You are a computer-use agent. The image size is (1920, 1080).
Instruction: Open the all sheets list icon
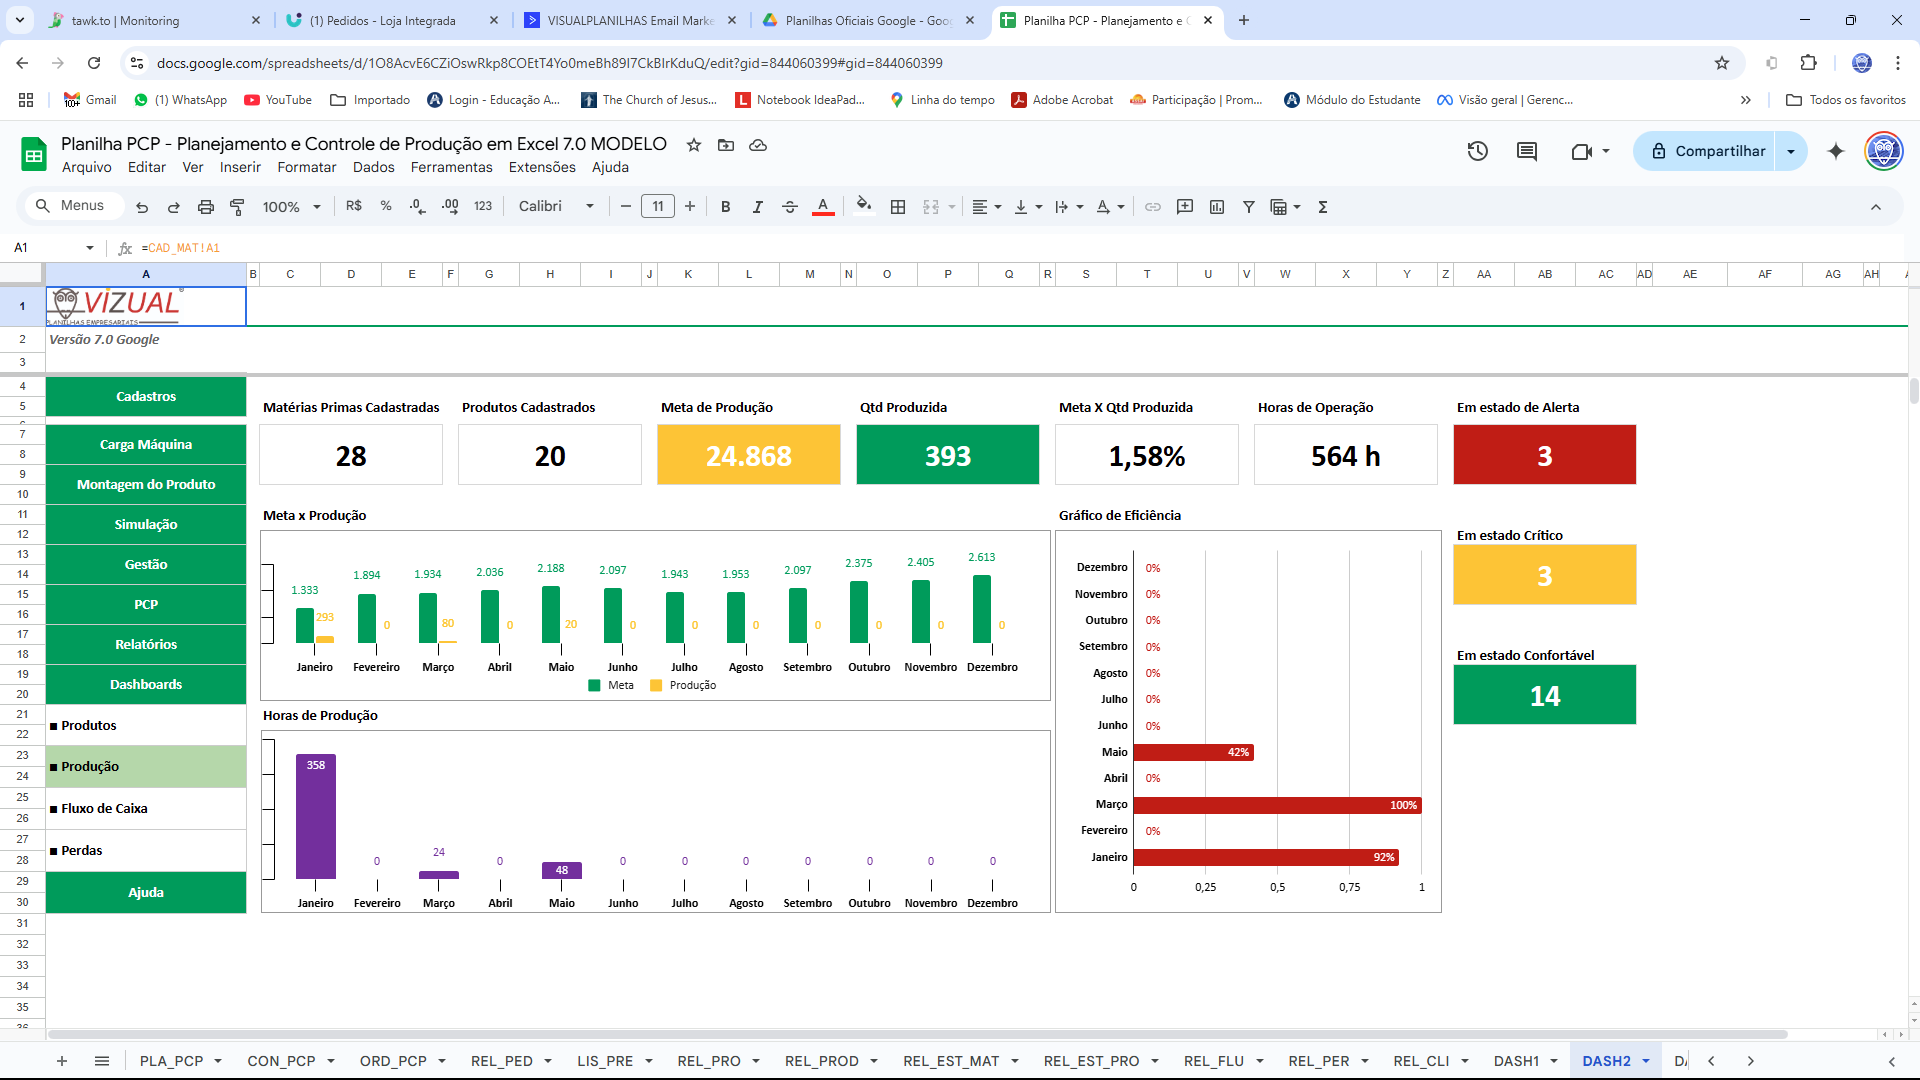(x=102, y=1061)
